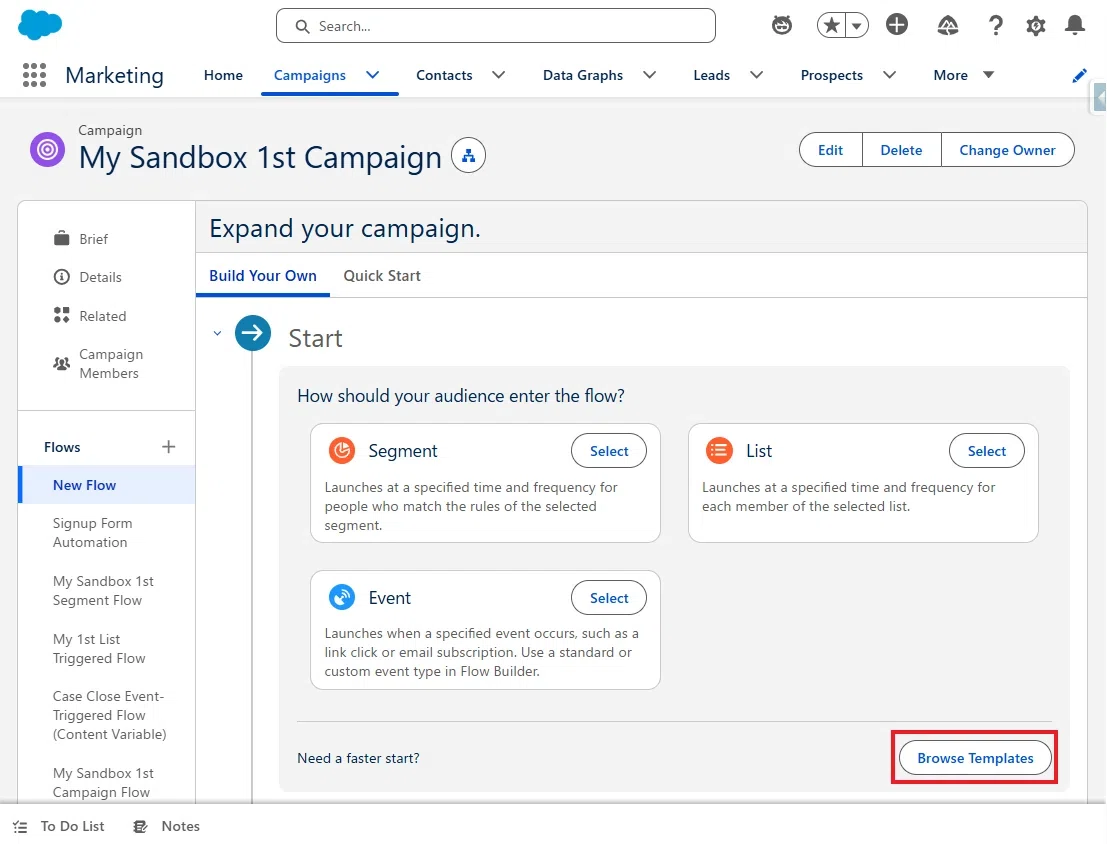Viewport: 1107px width, 844px height.
Task: Select the Segment entry option
Action: tap(609, 451)
